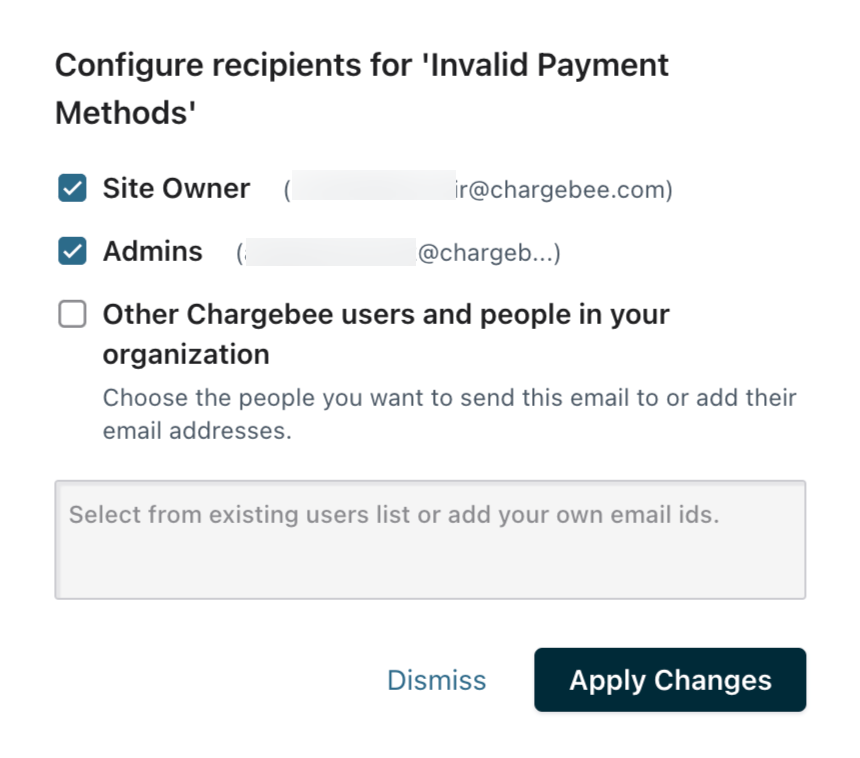Click the Site Owner chargebee.com email address
This screenshot has height=758, width=860.
point(564,190)
